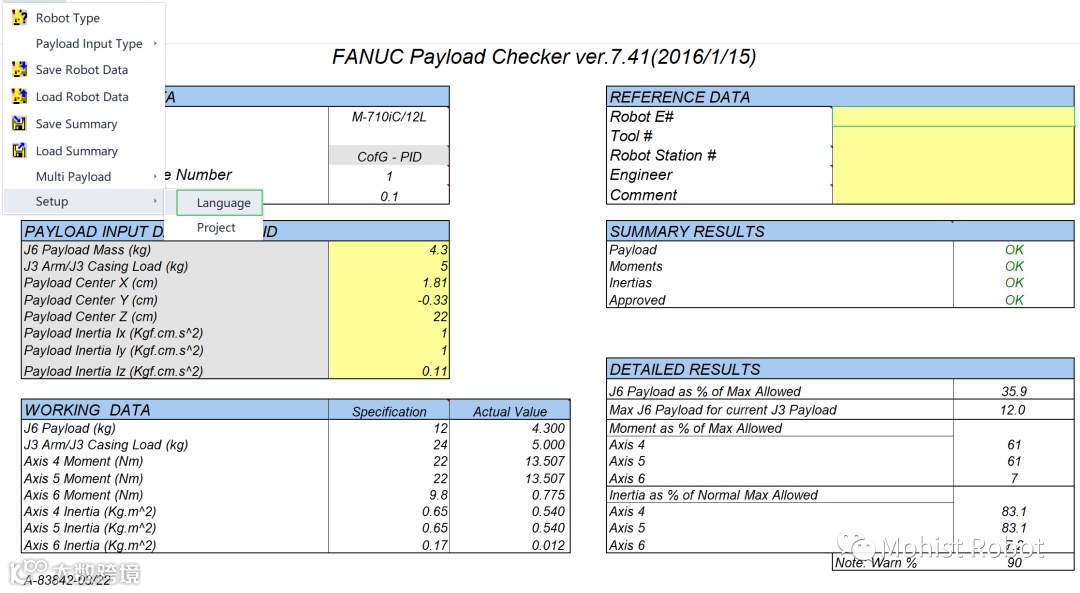Click the FANUC Payload Checker title

click(544, 56)
